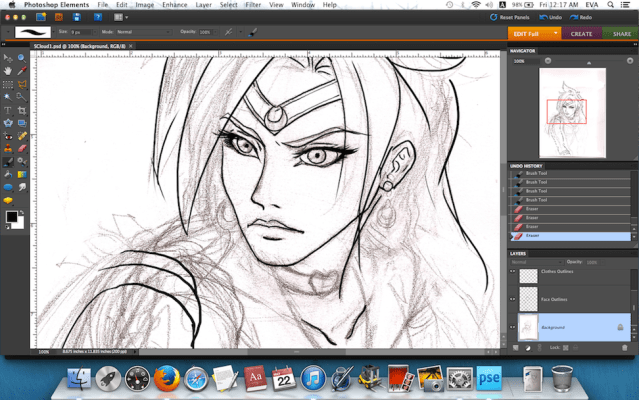Create a new layer with the Layers panel icon
Image resolution: width=639 pixels, height=400 pixels.
pyautogui.click(x=516, y=347)
